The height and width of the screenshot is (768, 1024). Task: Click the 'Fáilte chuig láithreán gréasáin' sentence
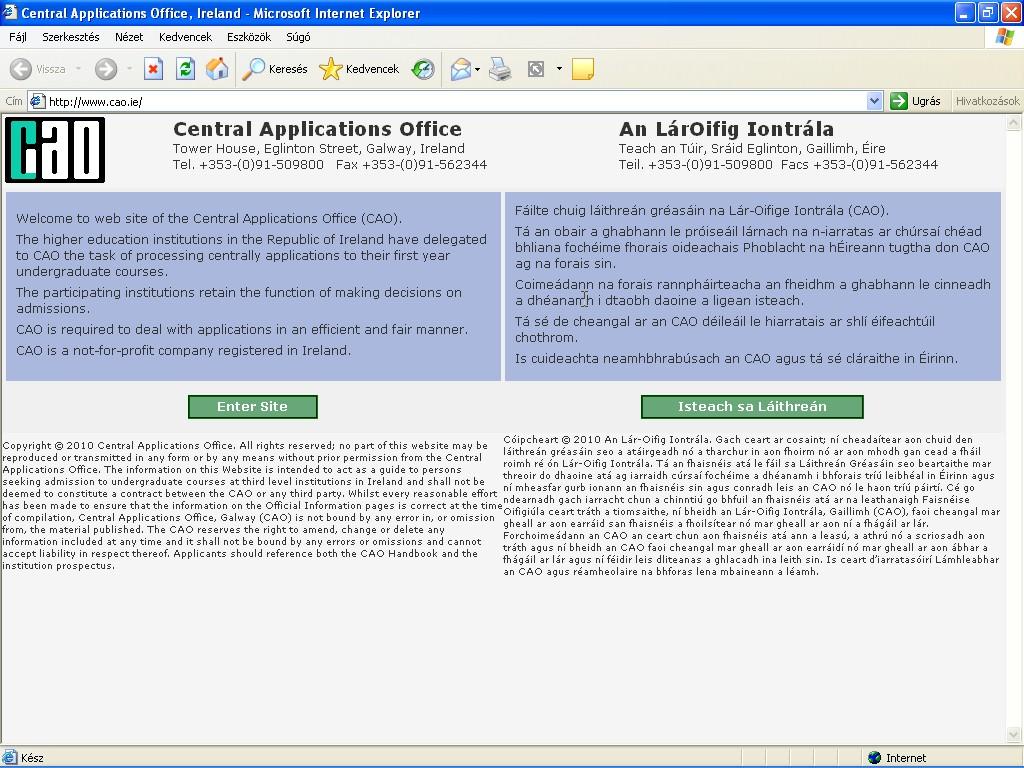(x=702, y=211)
